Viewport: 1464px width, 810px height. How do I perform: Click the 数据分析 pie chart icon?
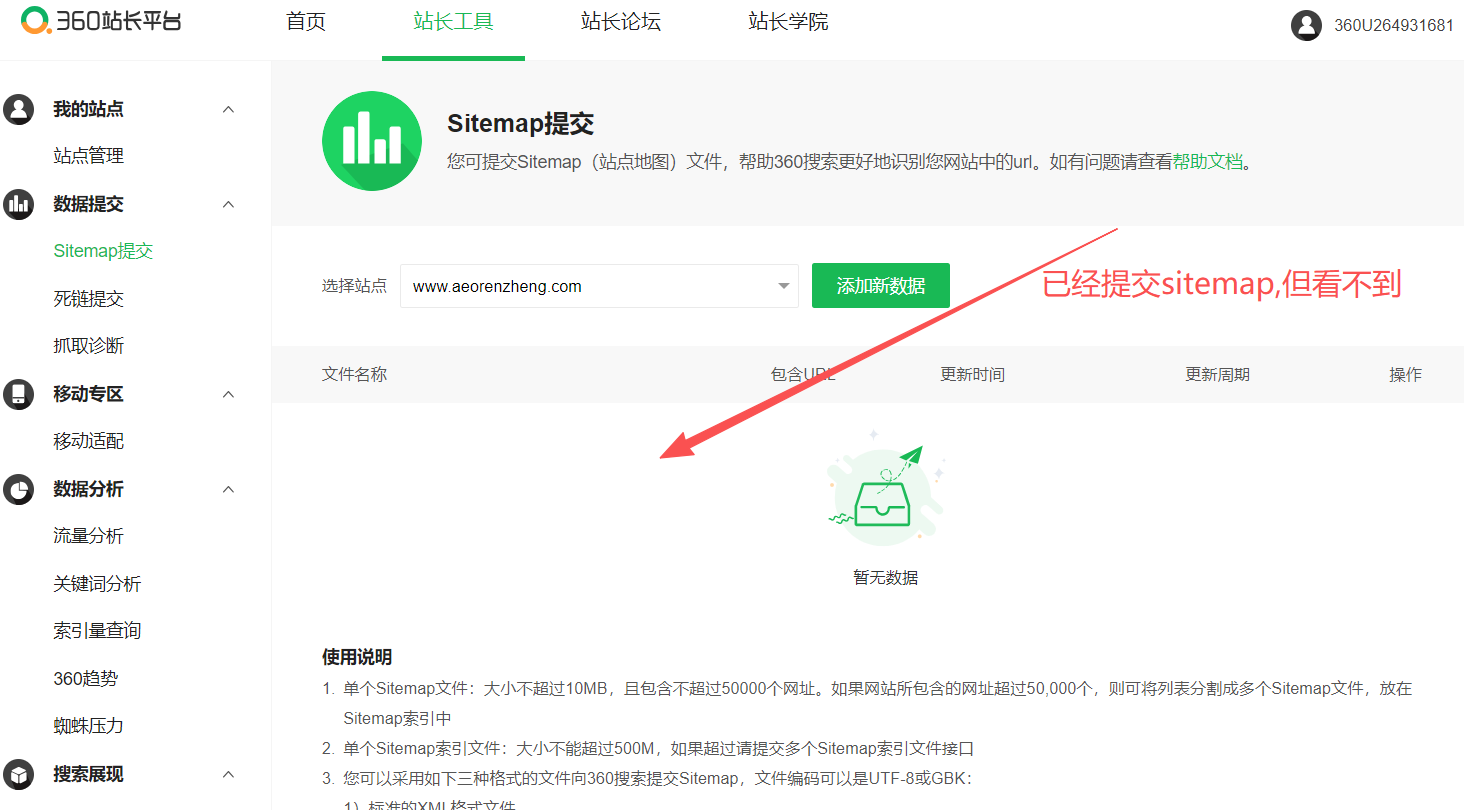click(18, 489)
